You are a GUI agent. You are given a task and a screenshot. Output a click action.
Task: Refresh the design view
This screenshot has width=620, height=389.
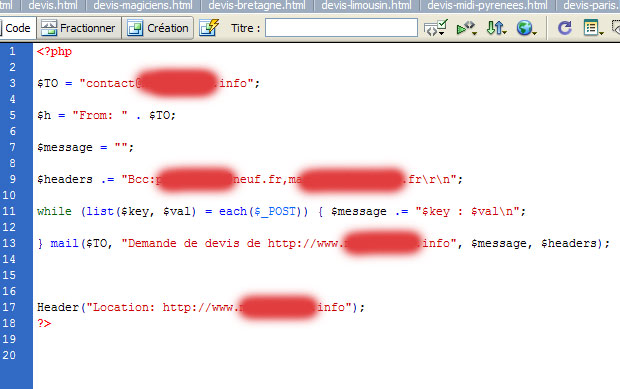pos(565,28)
